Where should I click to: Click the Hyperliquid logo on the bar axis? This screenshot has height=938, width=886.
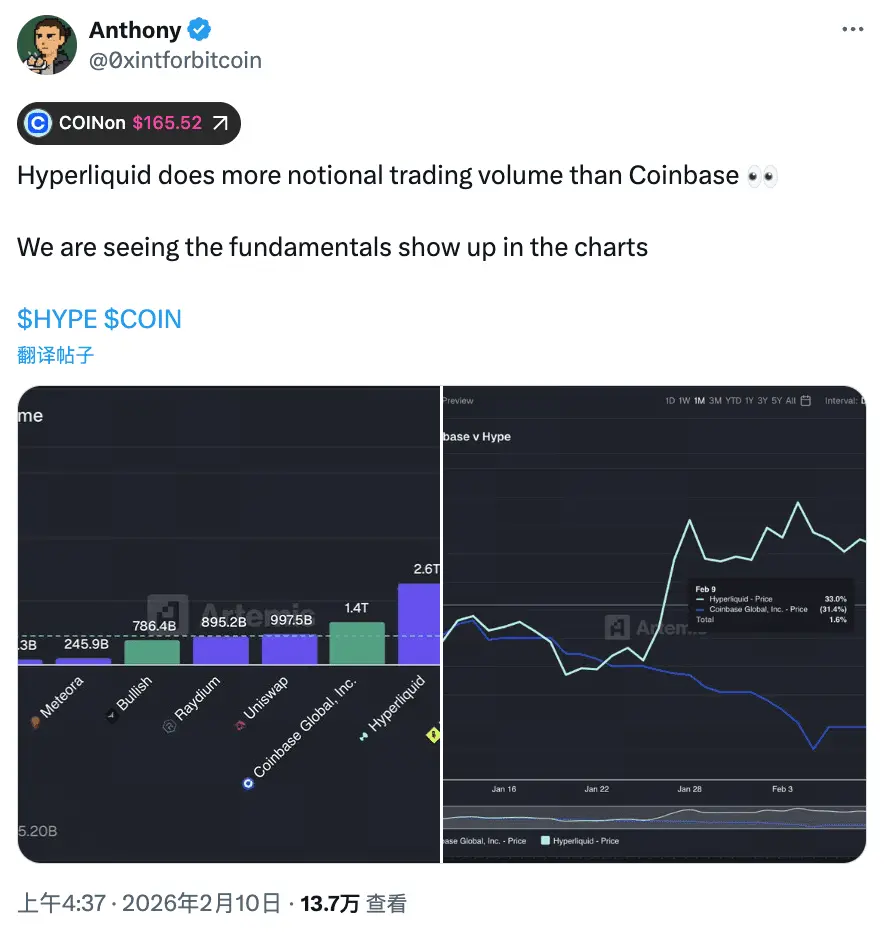coord(364,736)
